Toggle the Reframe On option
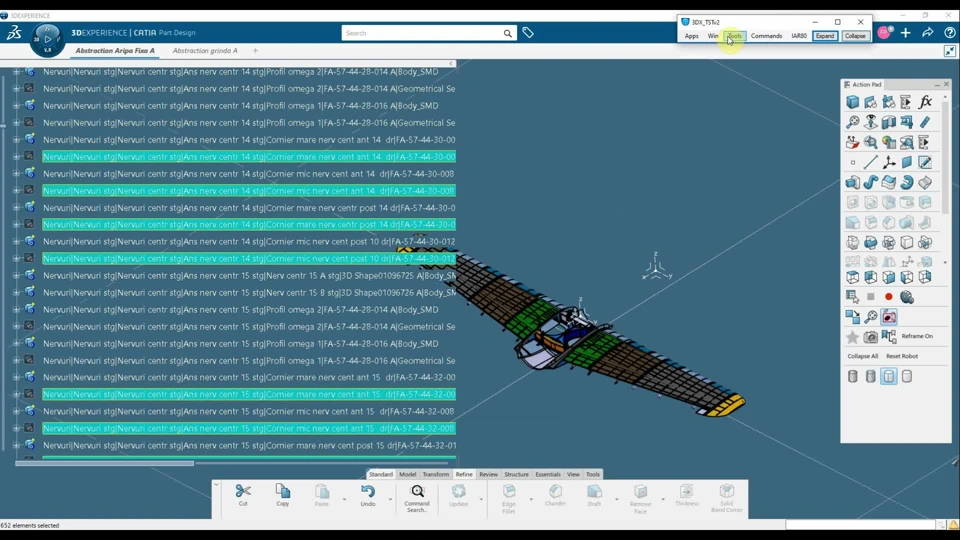The width and height of the screenshot is (960, 540). coord(917,336)
